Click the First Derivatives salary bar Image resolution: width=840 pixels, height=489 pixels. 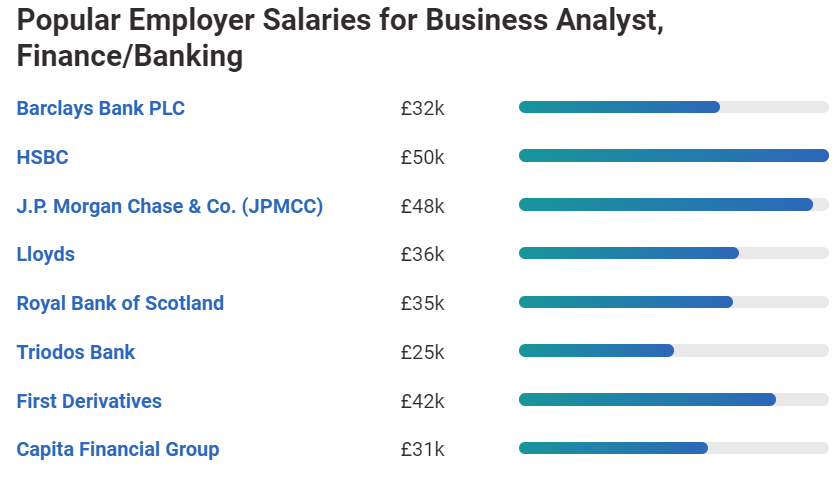673,399
